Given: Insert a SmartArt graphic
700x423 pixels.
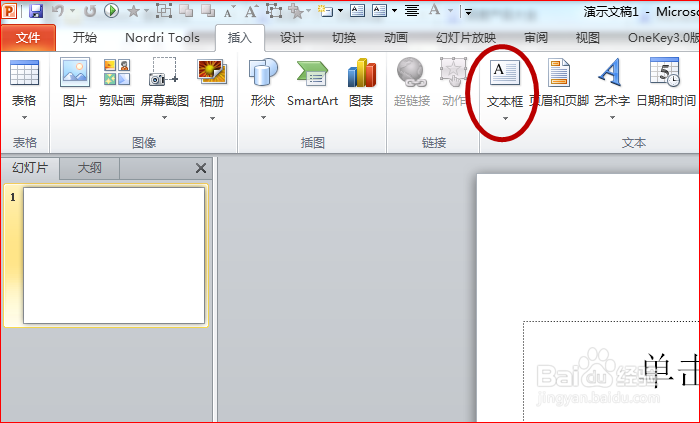Looking at the screenshot, I should point(312,83).
